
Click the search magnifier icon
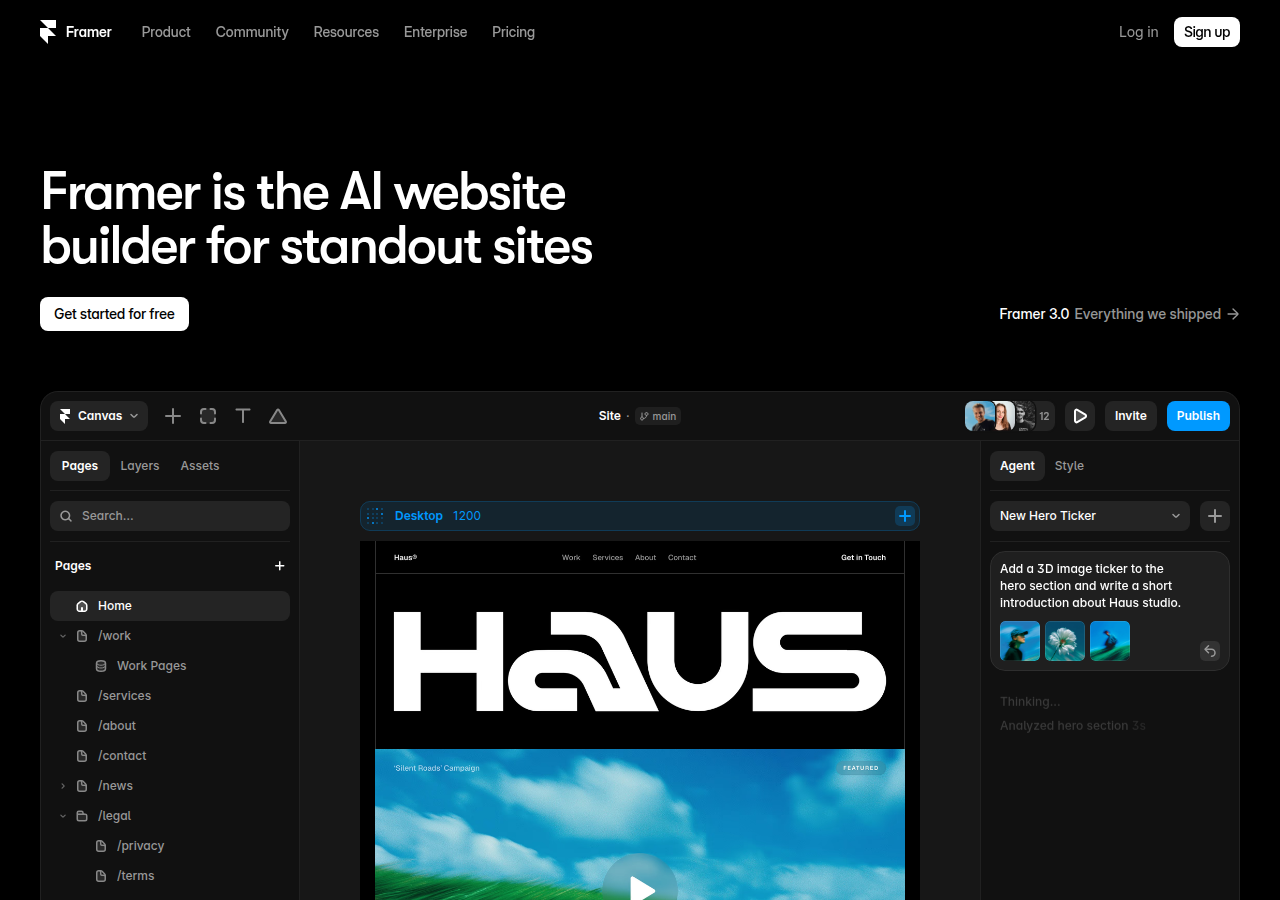click(x=66, y=516)
